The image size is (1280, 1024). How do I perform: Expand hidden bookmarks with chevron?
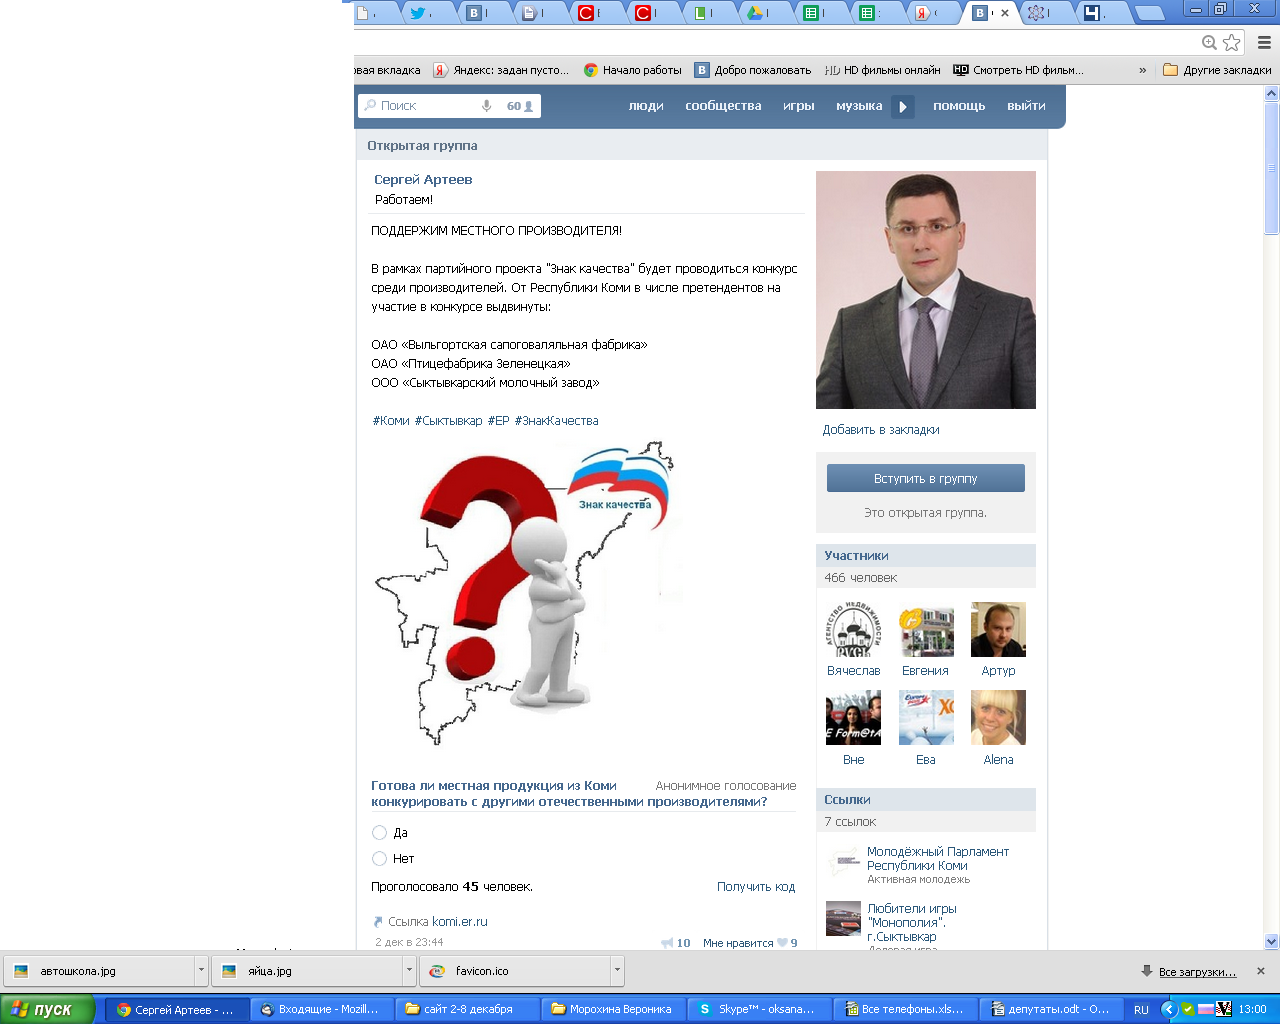[x=1142, y=70]
